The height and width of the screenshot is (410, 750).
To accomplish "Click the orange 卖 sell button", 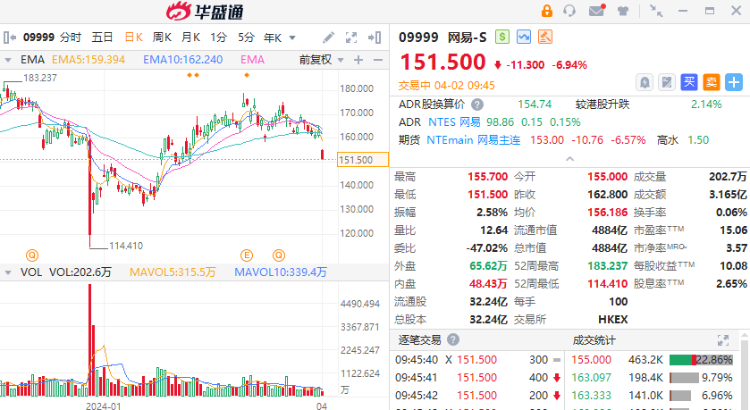I will point(711,82).
